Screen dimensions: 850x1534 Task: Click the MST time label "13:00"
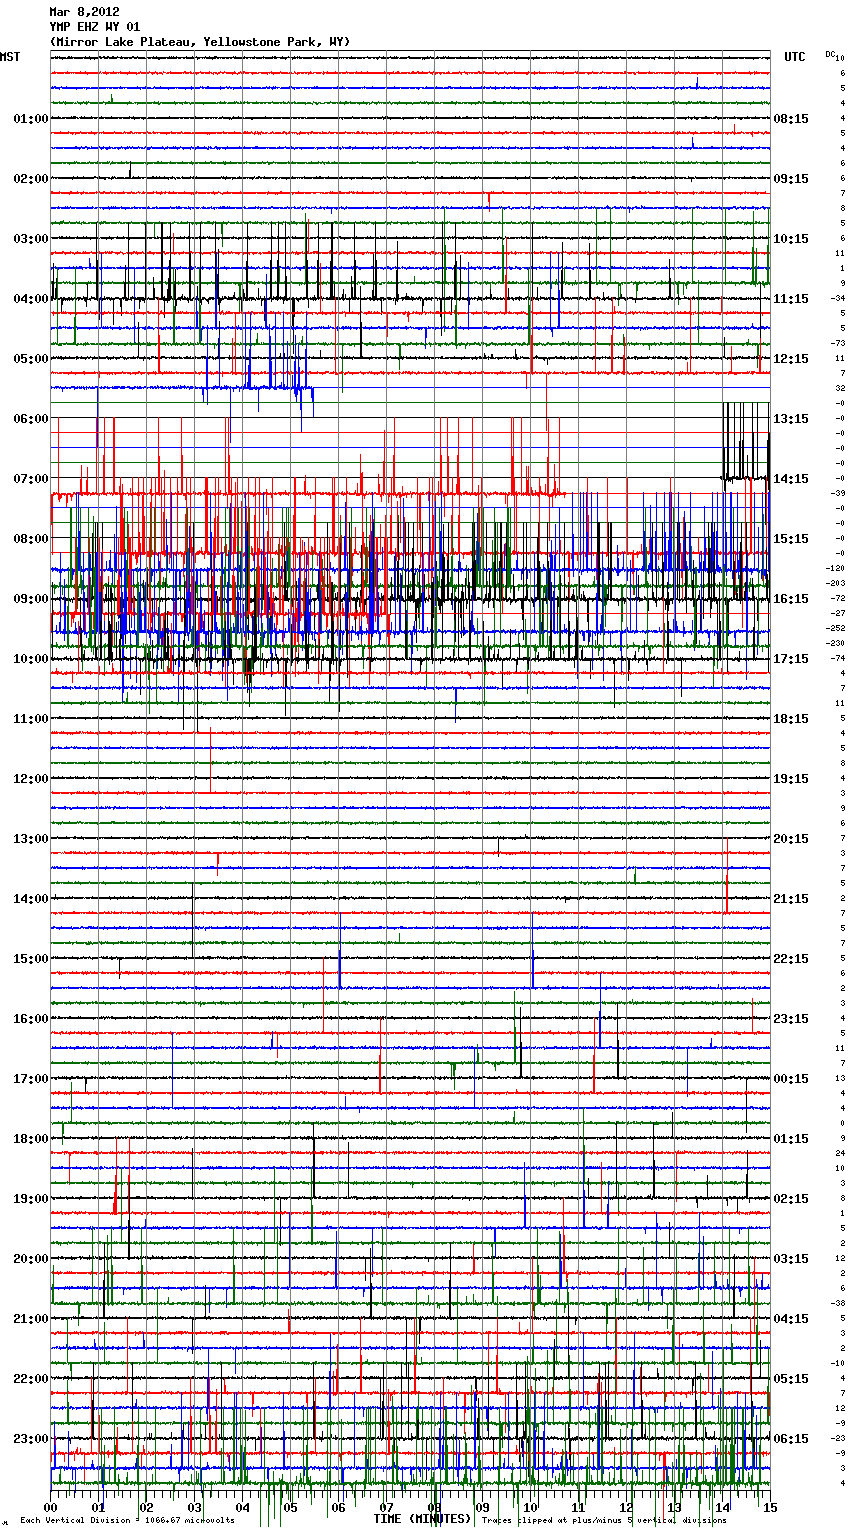click(31, 839)
